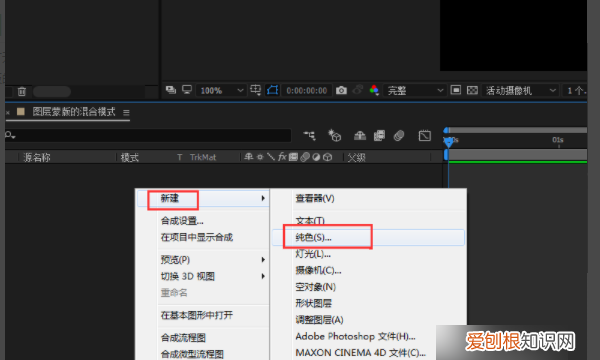This screenshot has height=360, width=600.
Task: Click the 01s mark on time ruler
Action: 558,140
